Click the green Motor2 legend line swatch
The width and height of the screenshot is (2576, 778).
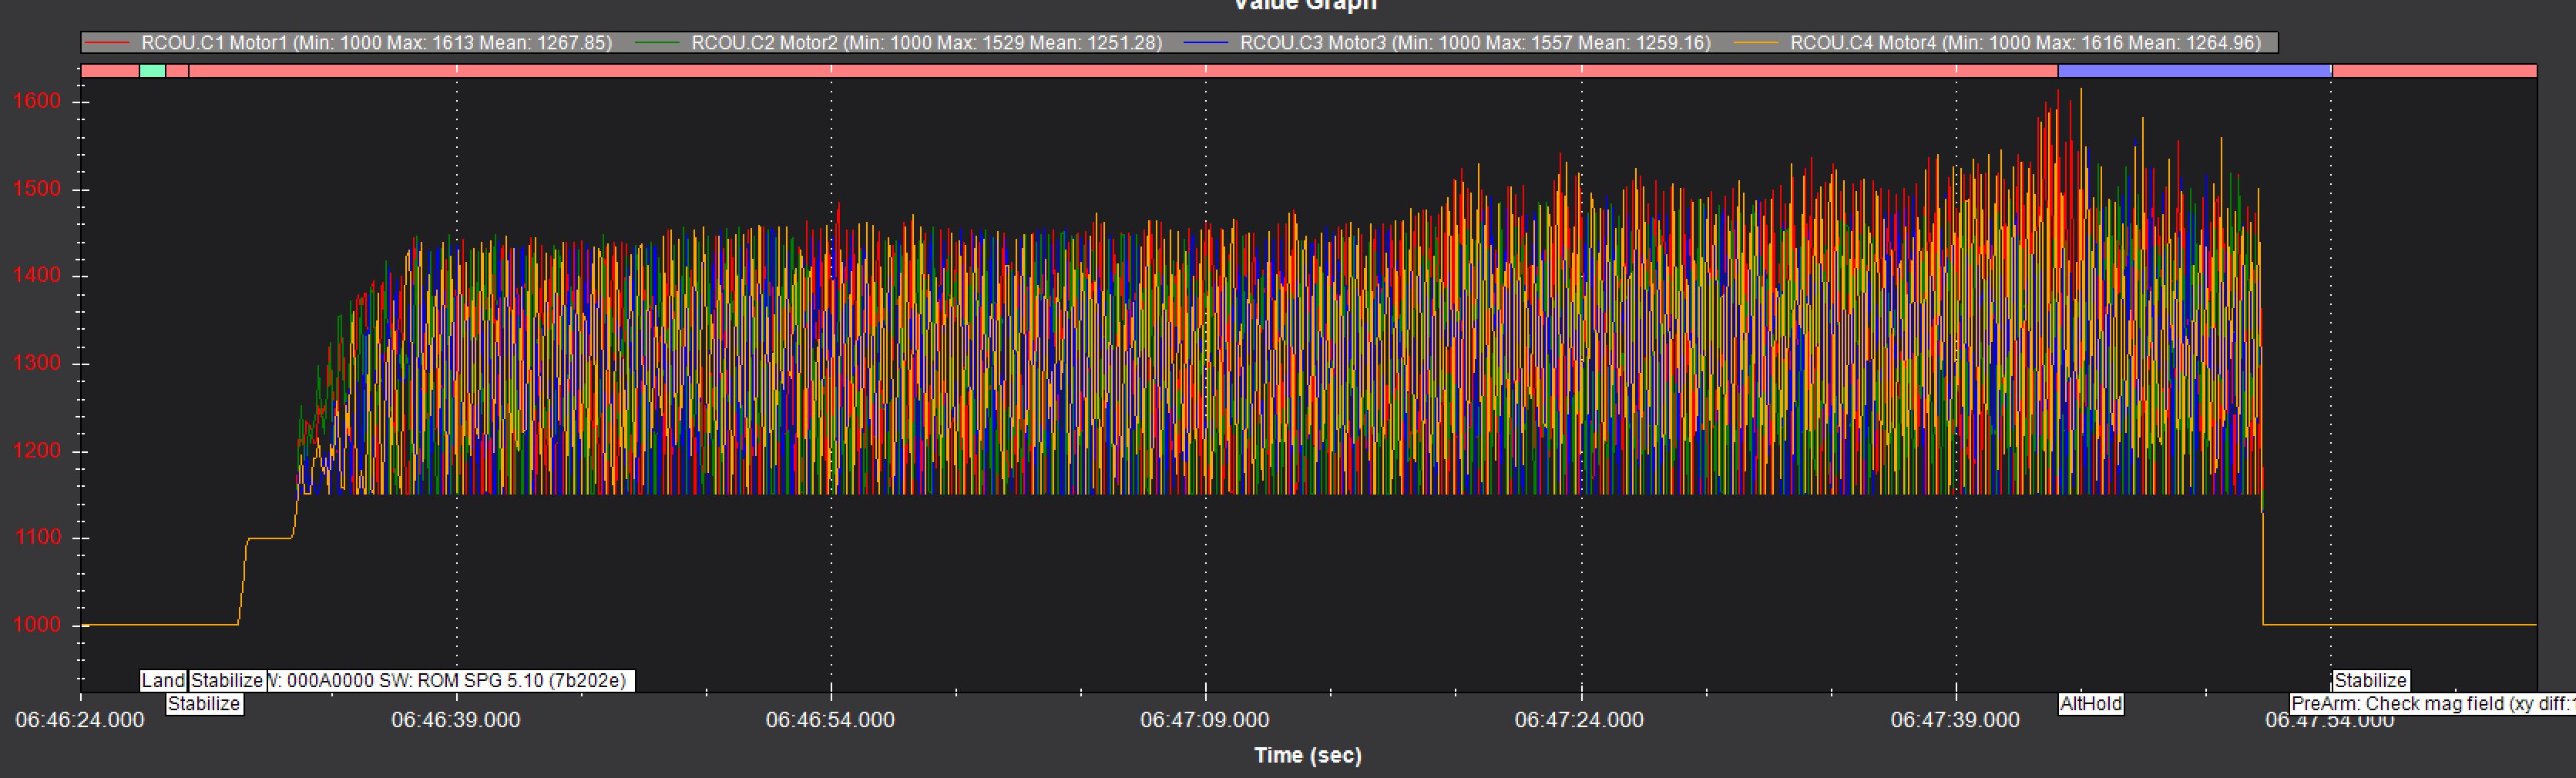pyautogui.click(x=657, y=43)
